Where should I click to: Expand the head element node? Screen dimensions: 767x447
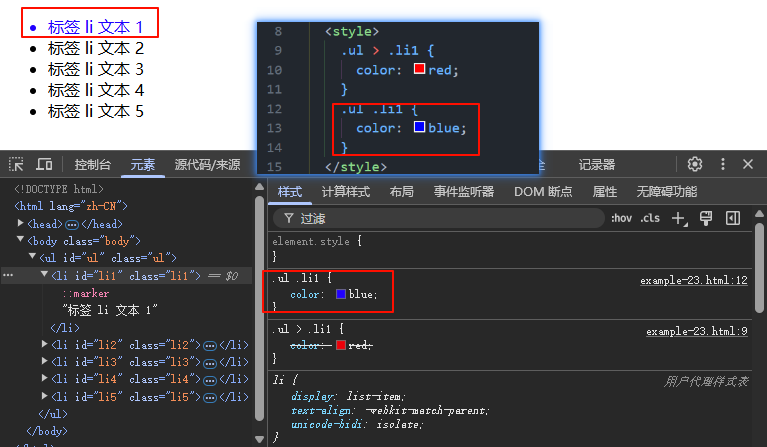[21, 224]
